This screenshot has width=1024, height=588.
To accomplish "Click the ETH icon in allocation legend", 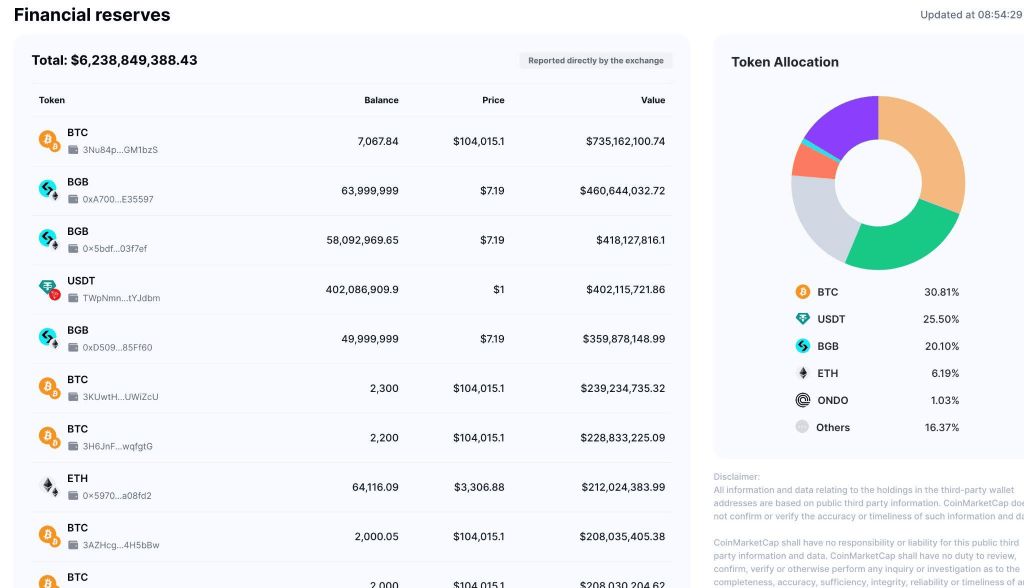I will [803, 373].
